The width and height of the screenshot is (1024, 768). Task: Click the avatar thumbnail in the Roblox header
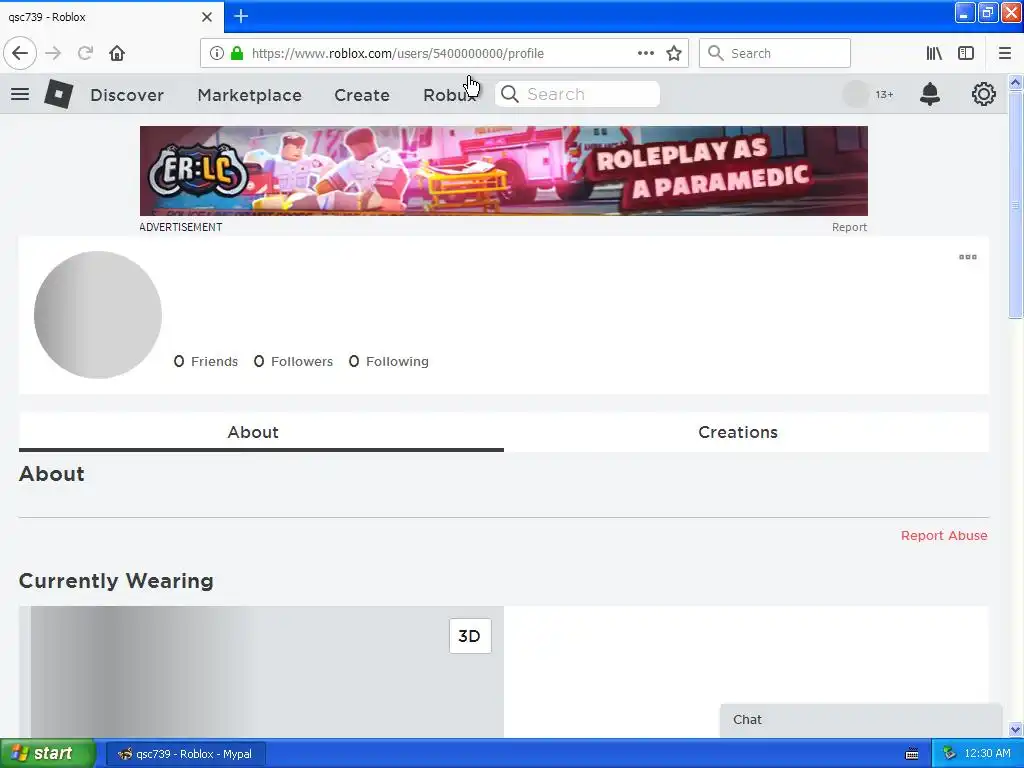(x=856, y=95)
